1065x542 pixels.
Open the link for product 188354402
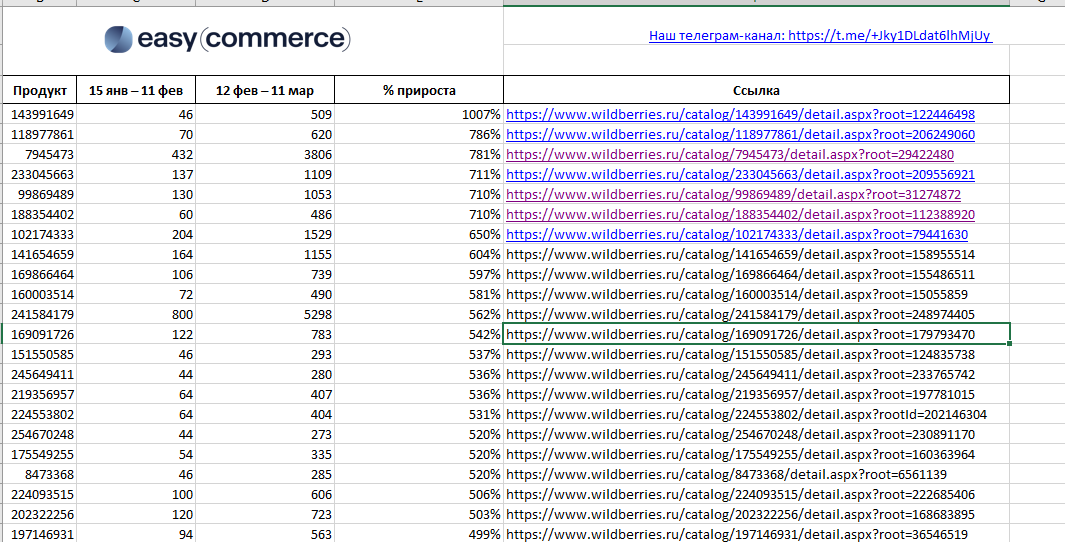[740, 215]
